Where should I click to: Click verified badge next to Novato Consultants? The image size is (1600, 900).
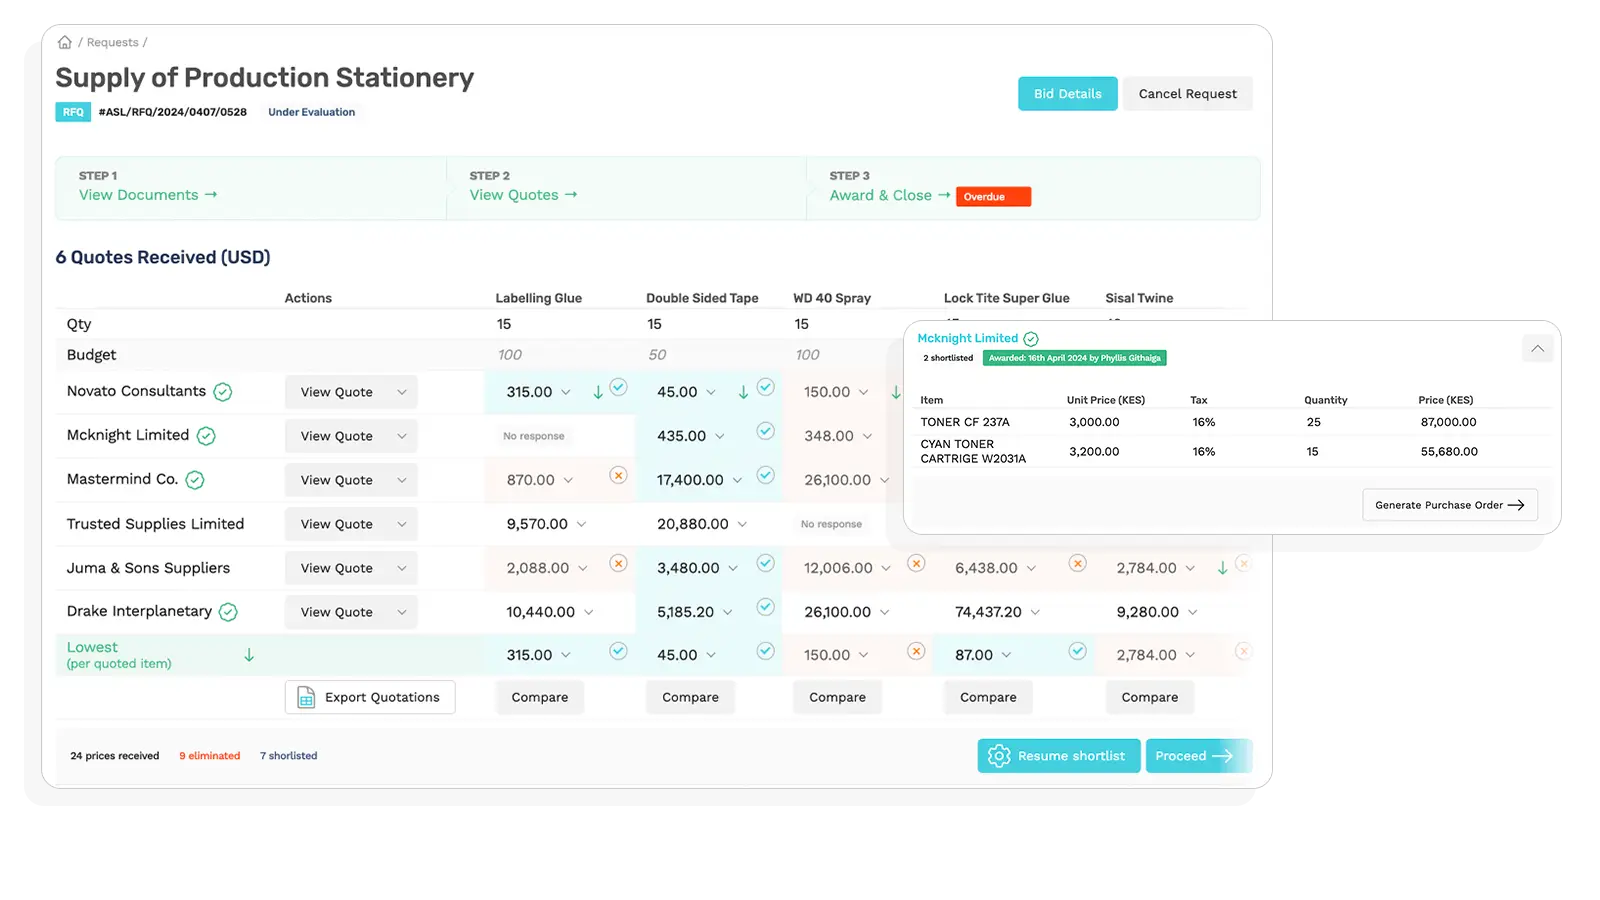pyautogui.click(x=223, y=392)
